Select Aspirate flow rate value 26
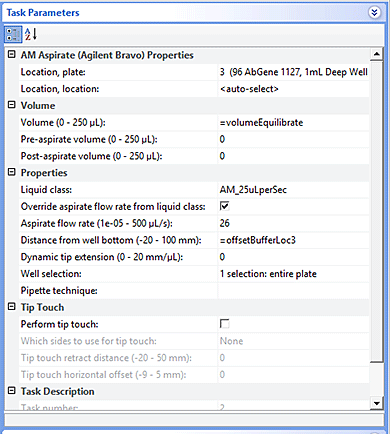The image size is (390, 434). coord(294,223)
